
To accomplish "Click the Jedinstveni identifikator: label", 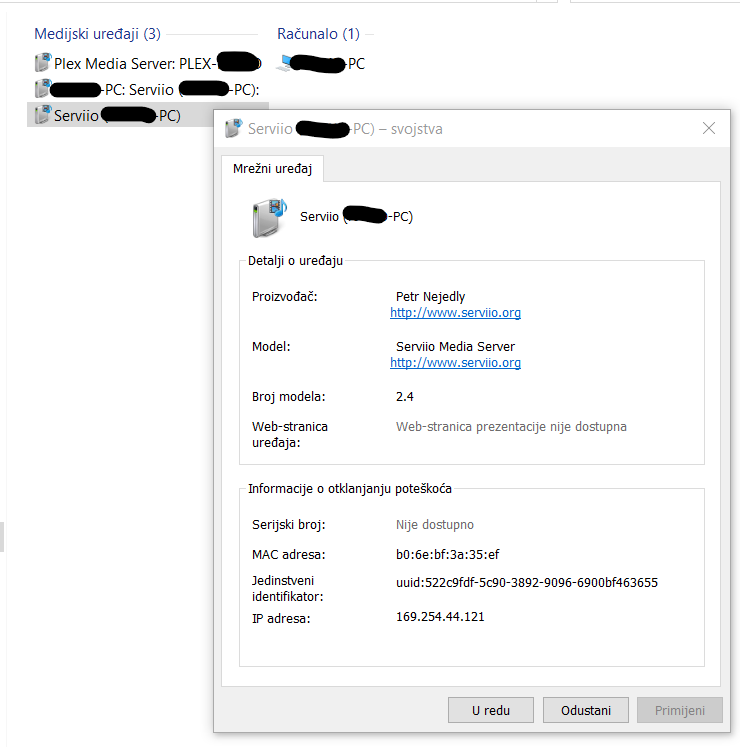I will coord(287,588).
